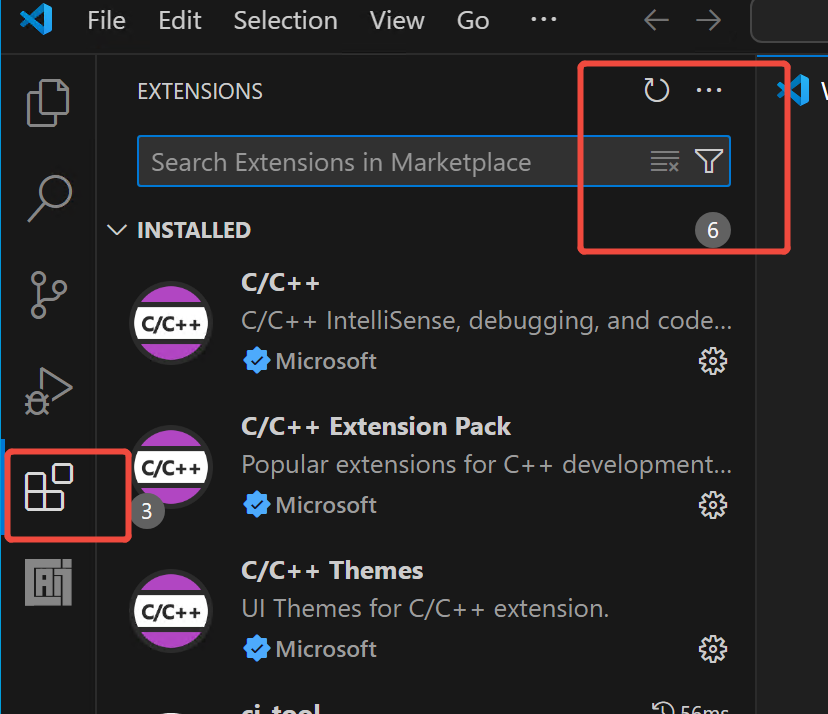Screen dimensions: 828x714
Task: Open the AI extension sidebar icon
Action: pos(50,582)
